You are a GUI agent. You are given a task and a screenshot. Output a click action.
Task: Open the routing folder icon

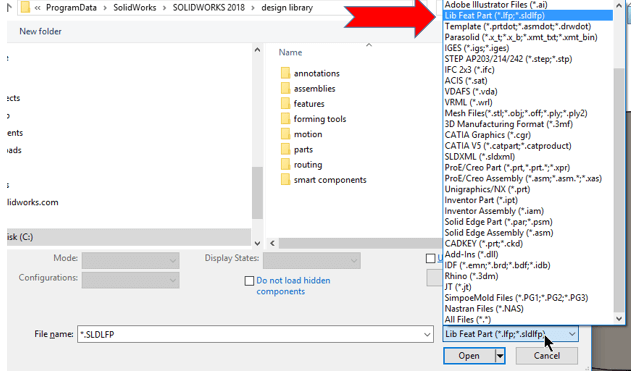pos(285,165)
